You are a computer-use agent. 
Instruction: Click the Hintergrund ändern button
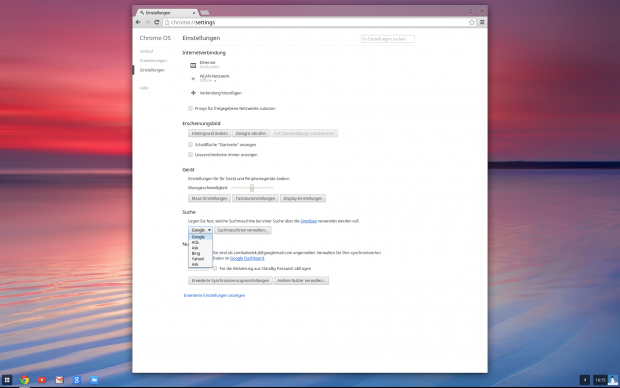click(210, 133)
